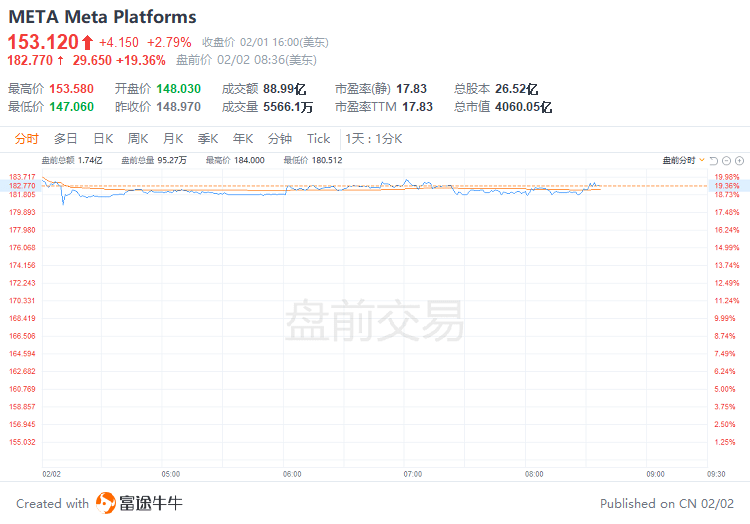Image resolution: width=750 pixels, height=524 pixels.
Task: Zoom in the chart with plus icon
Action: pyautogui.click(x=740, y=160)
